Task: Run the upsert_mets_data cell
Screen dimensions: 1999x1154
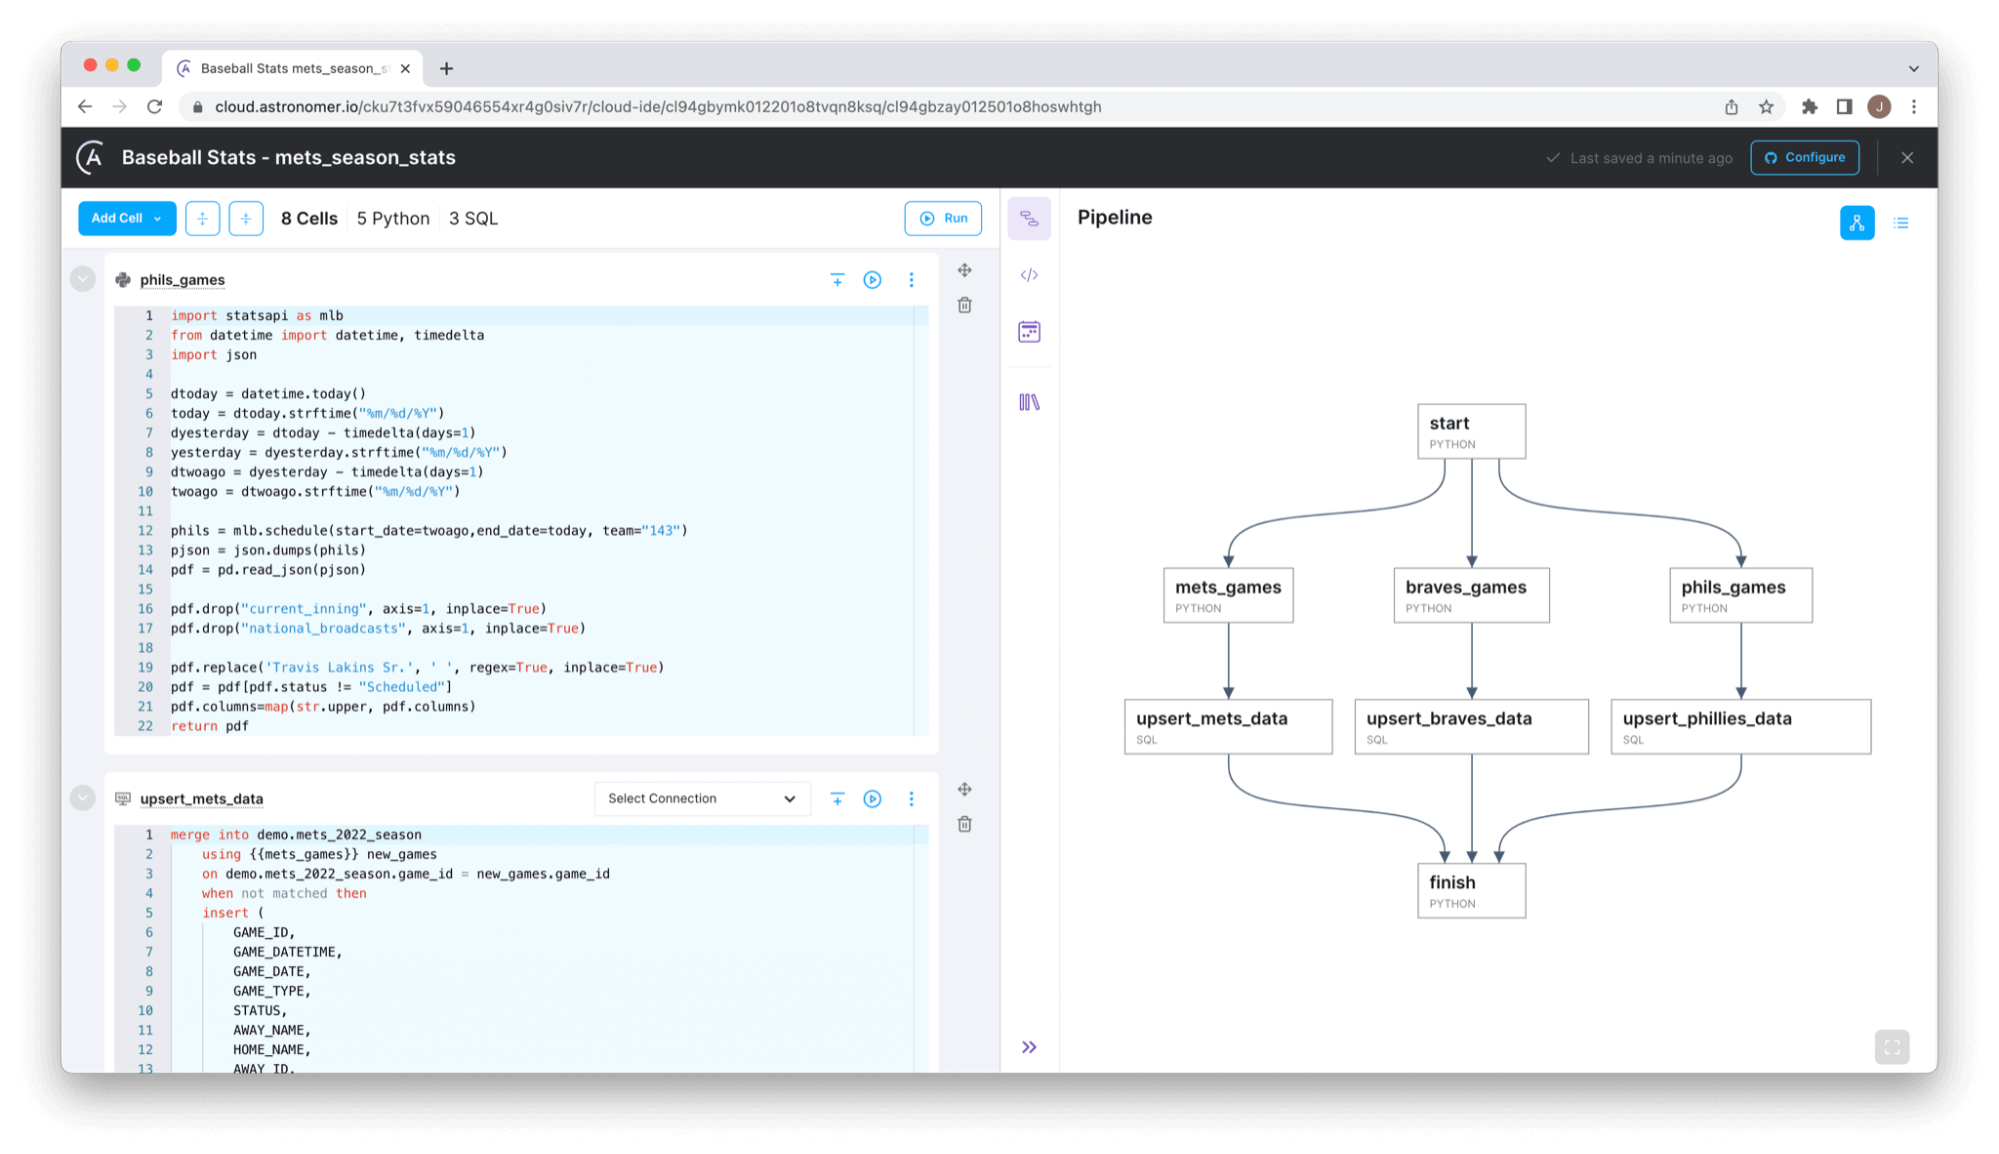Action: tap(872, 799)
